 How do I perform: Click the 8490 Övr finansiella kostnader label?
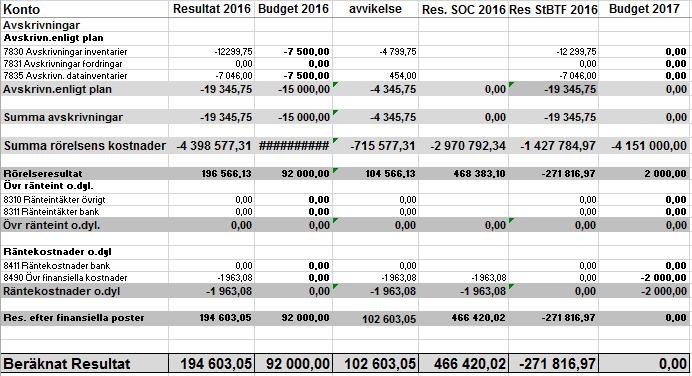(x=65, y=278)
